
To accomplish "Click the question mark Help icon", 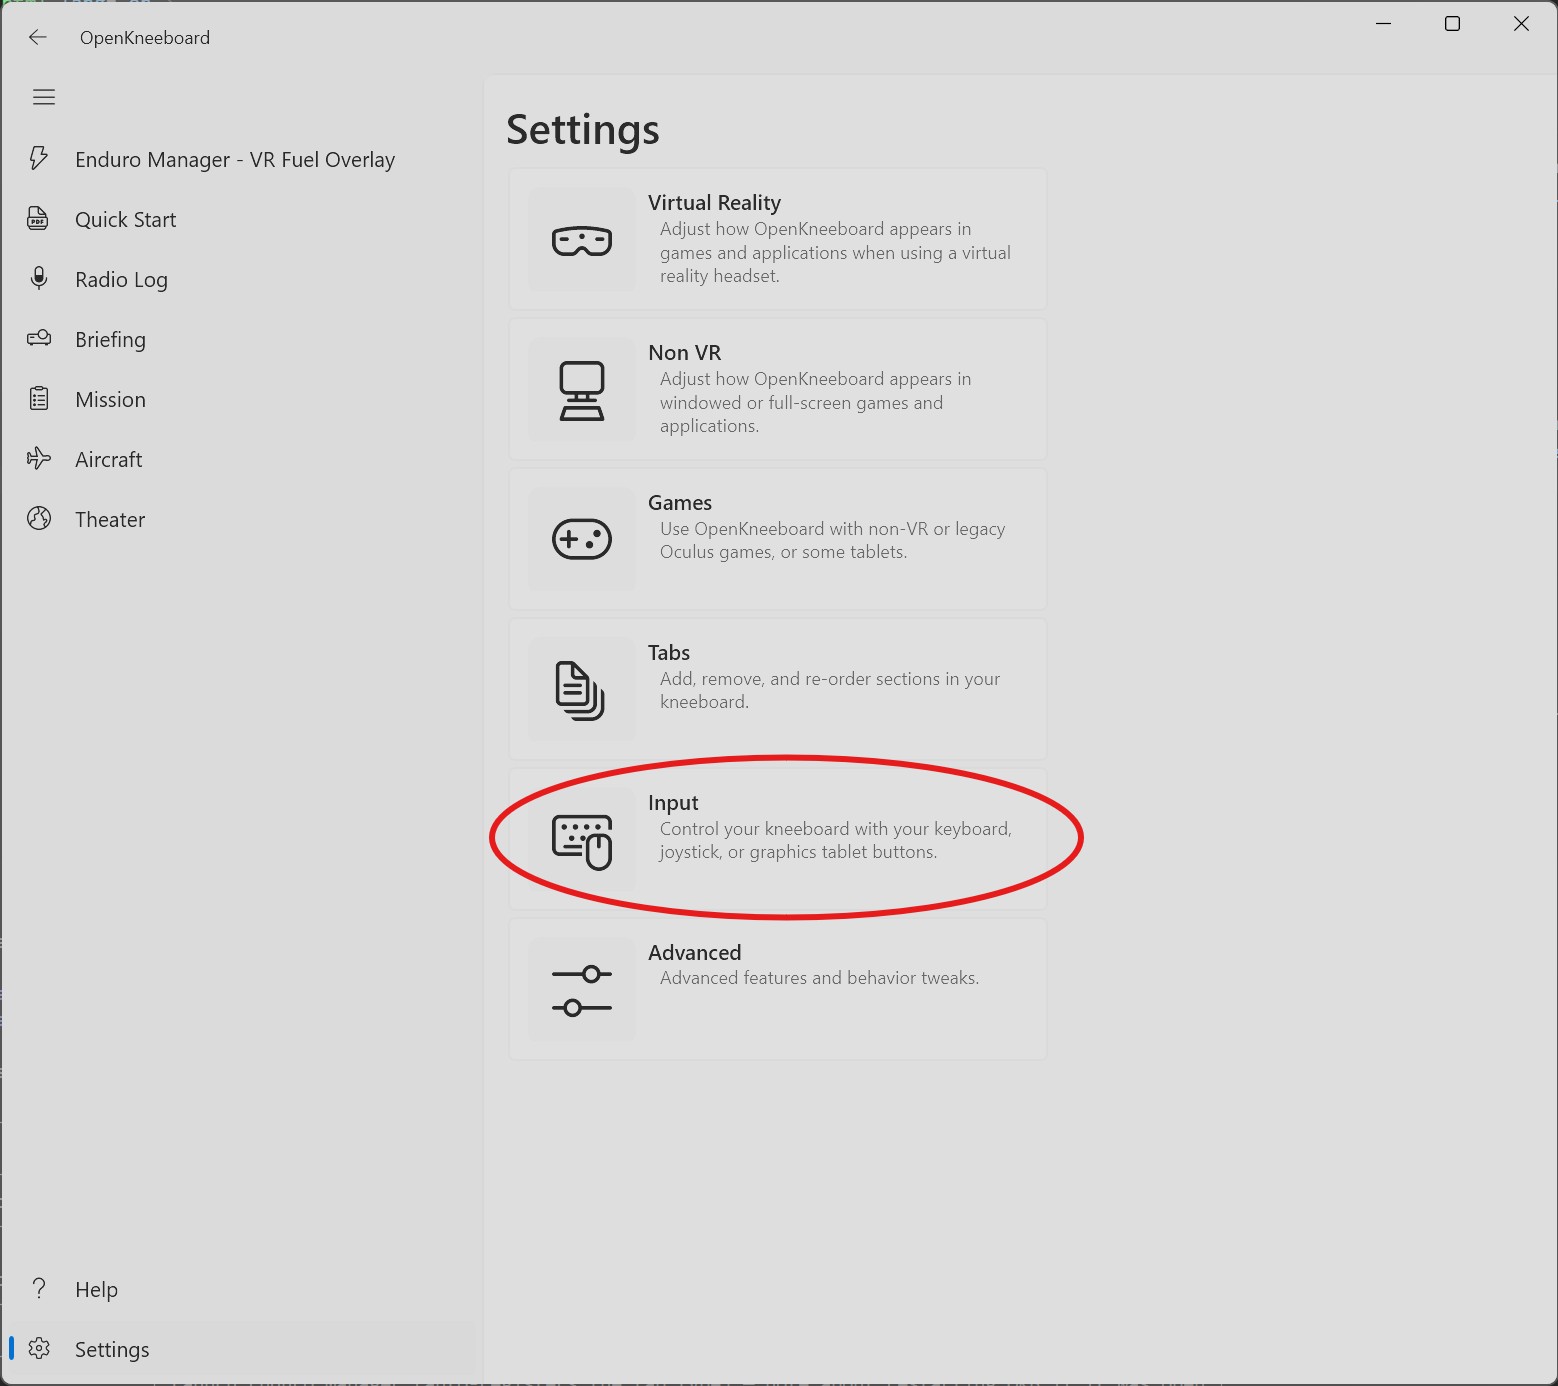I will [39, 1288].
